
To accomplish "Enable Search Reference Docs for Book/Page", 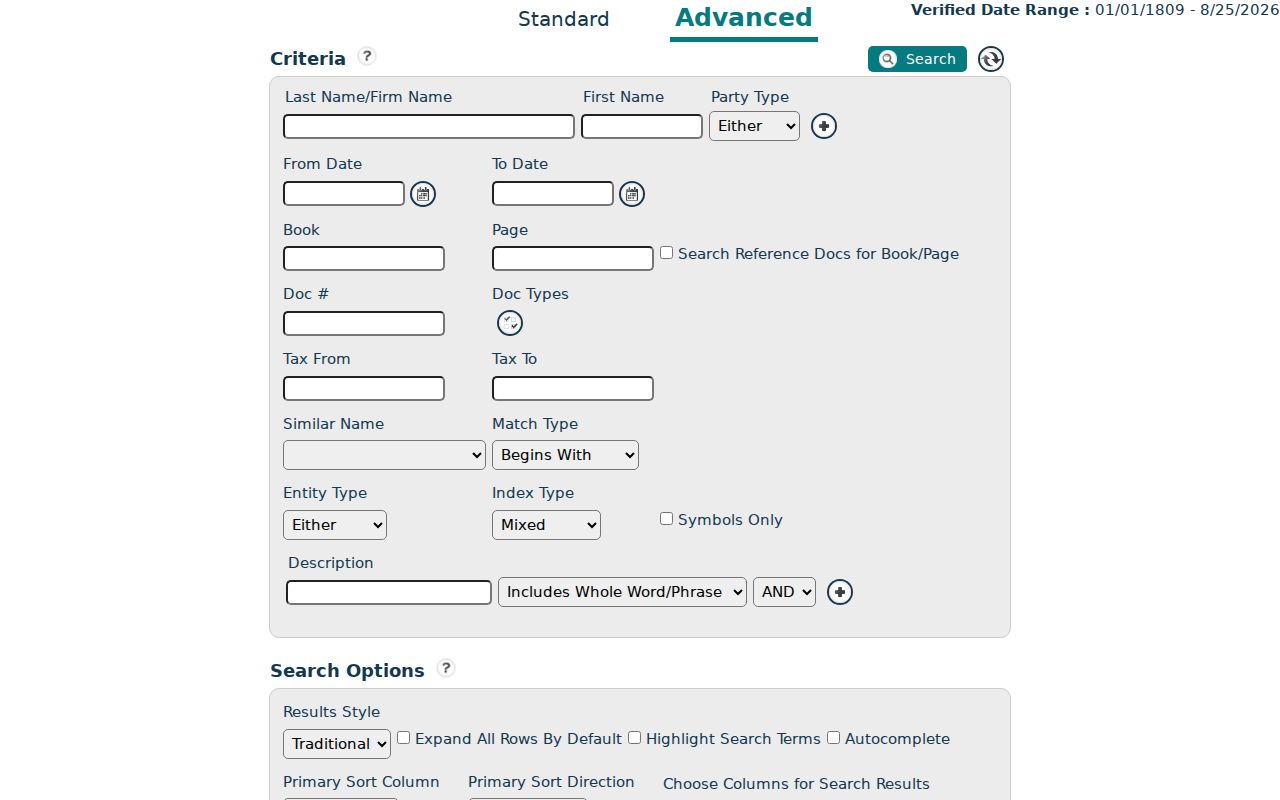I will (666, 253).
